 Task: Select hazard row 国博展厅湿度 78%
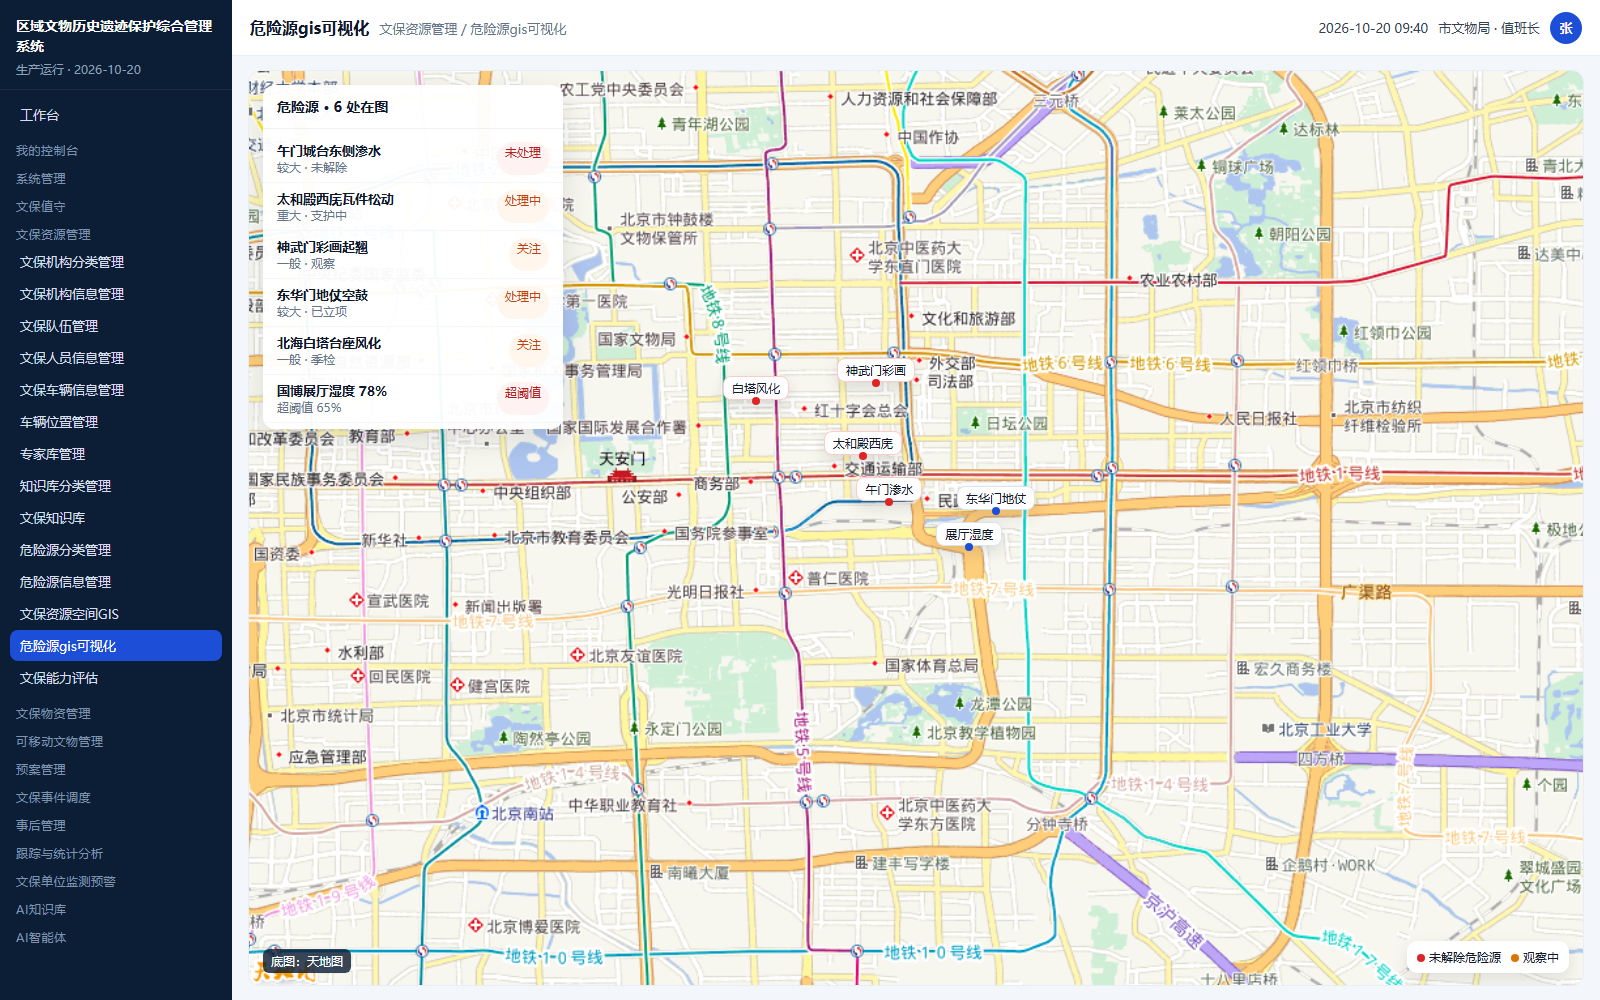tap(413, 398)
